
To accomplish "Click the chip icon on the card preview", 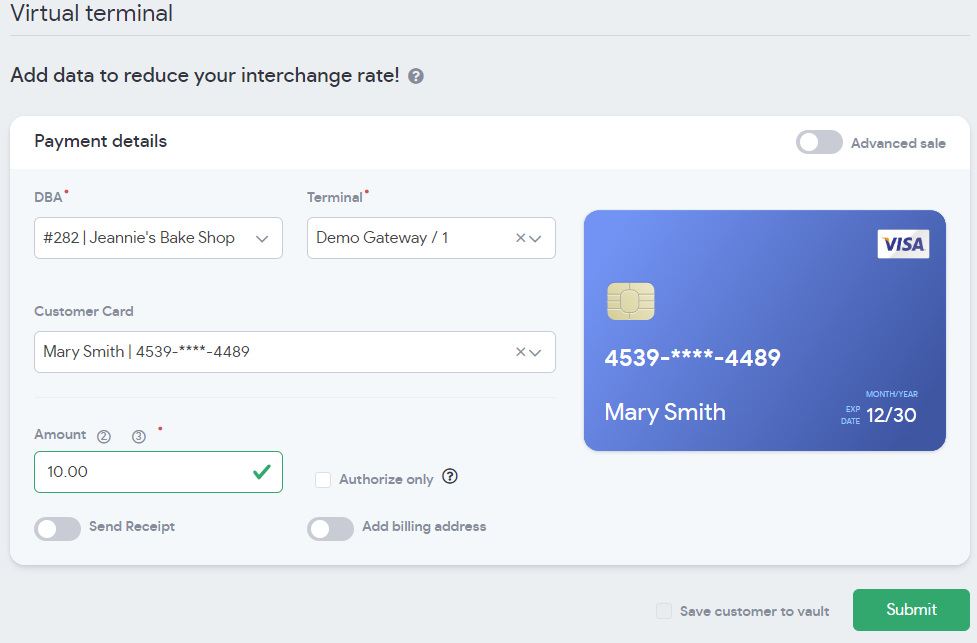I will (630, 301).
